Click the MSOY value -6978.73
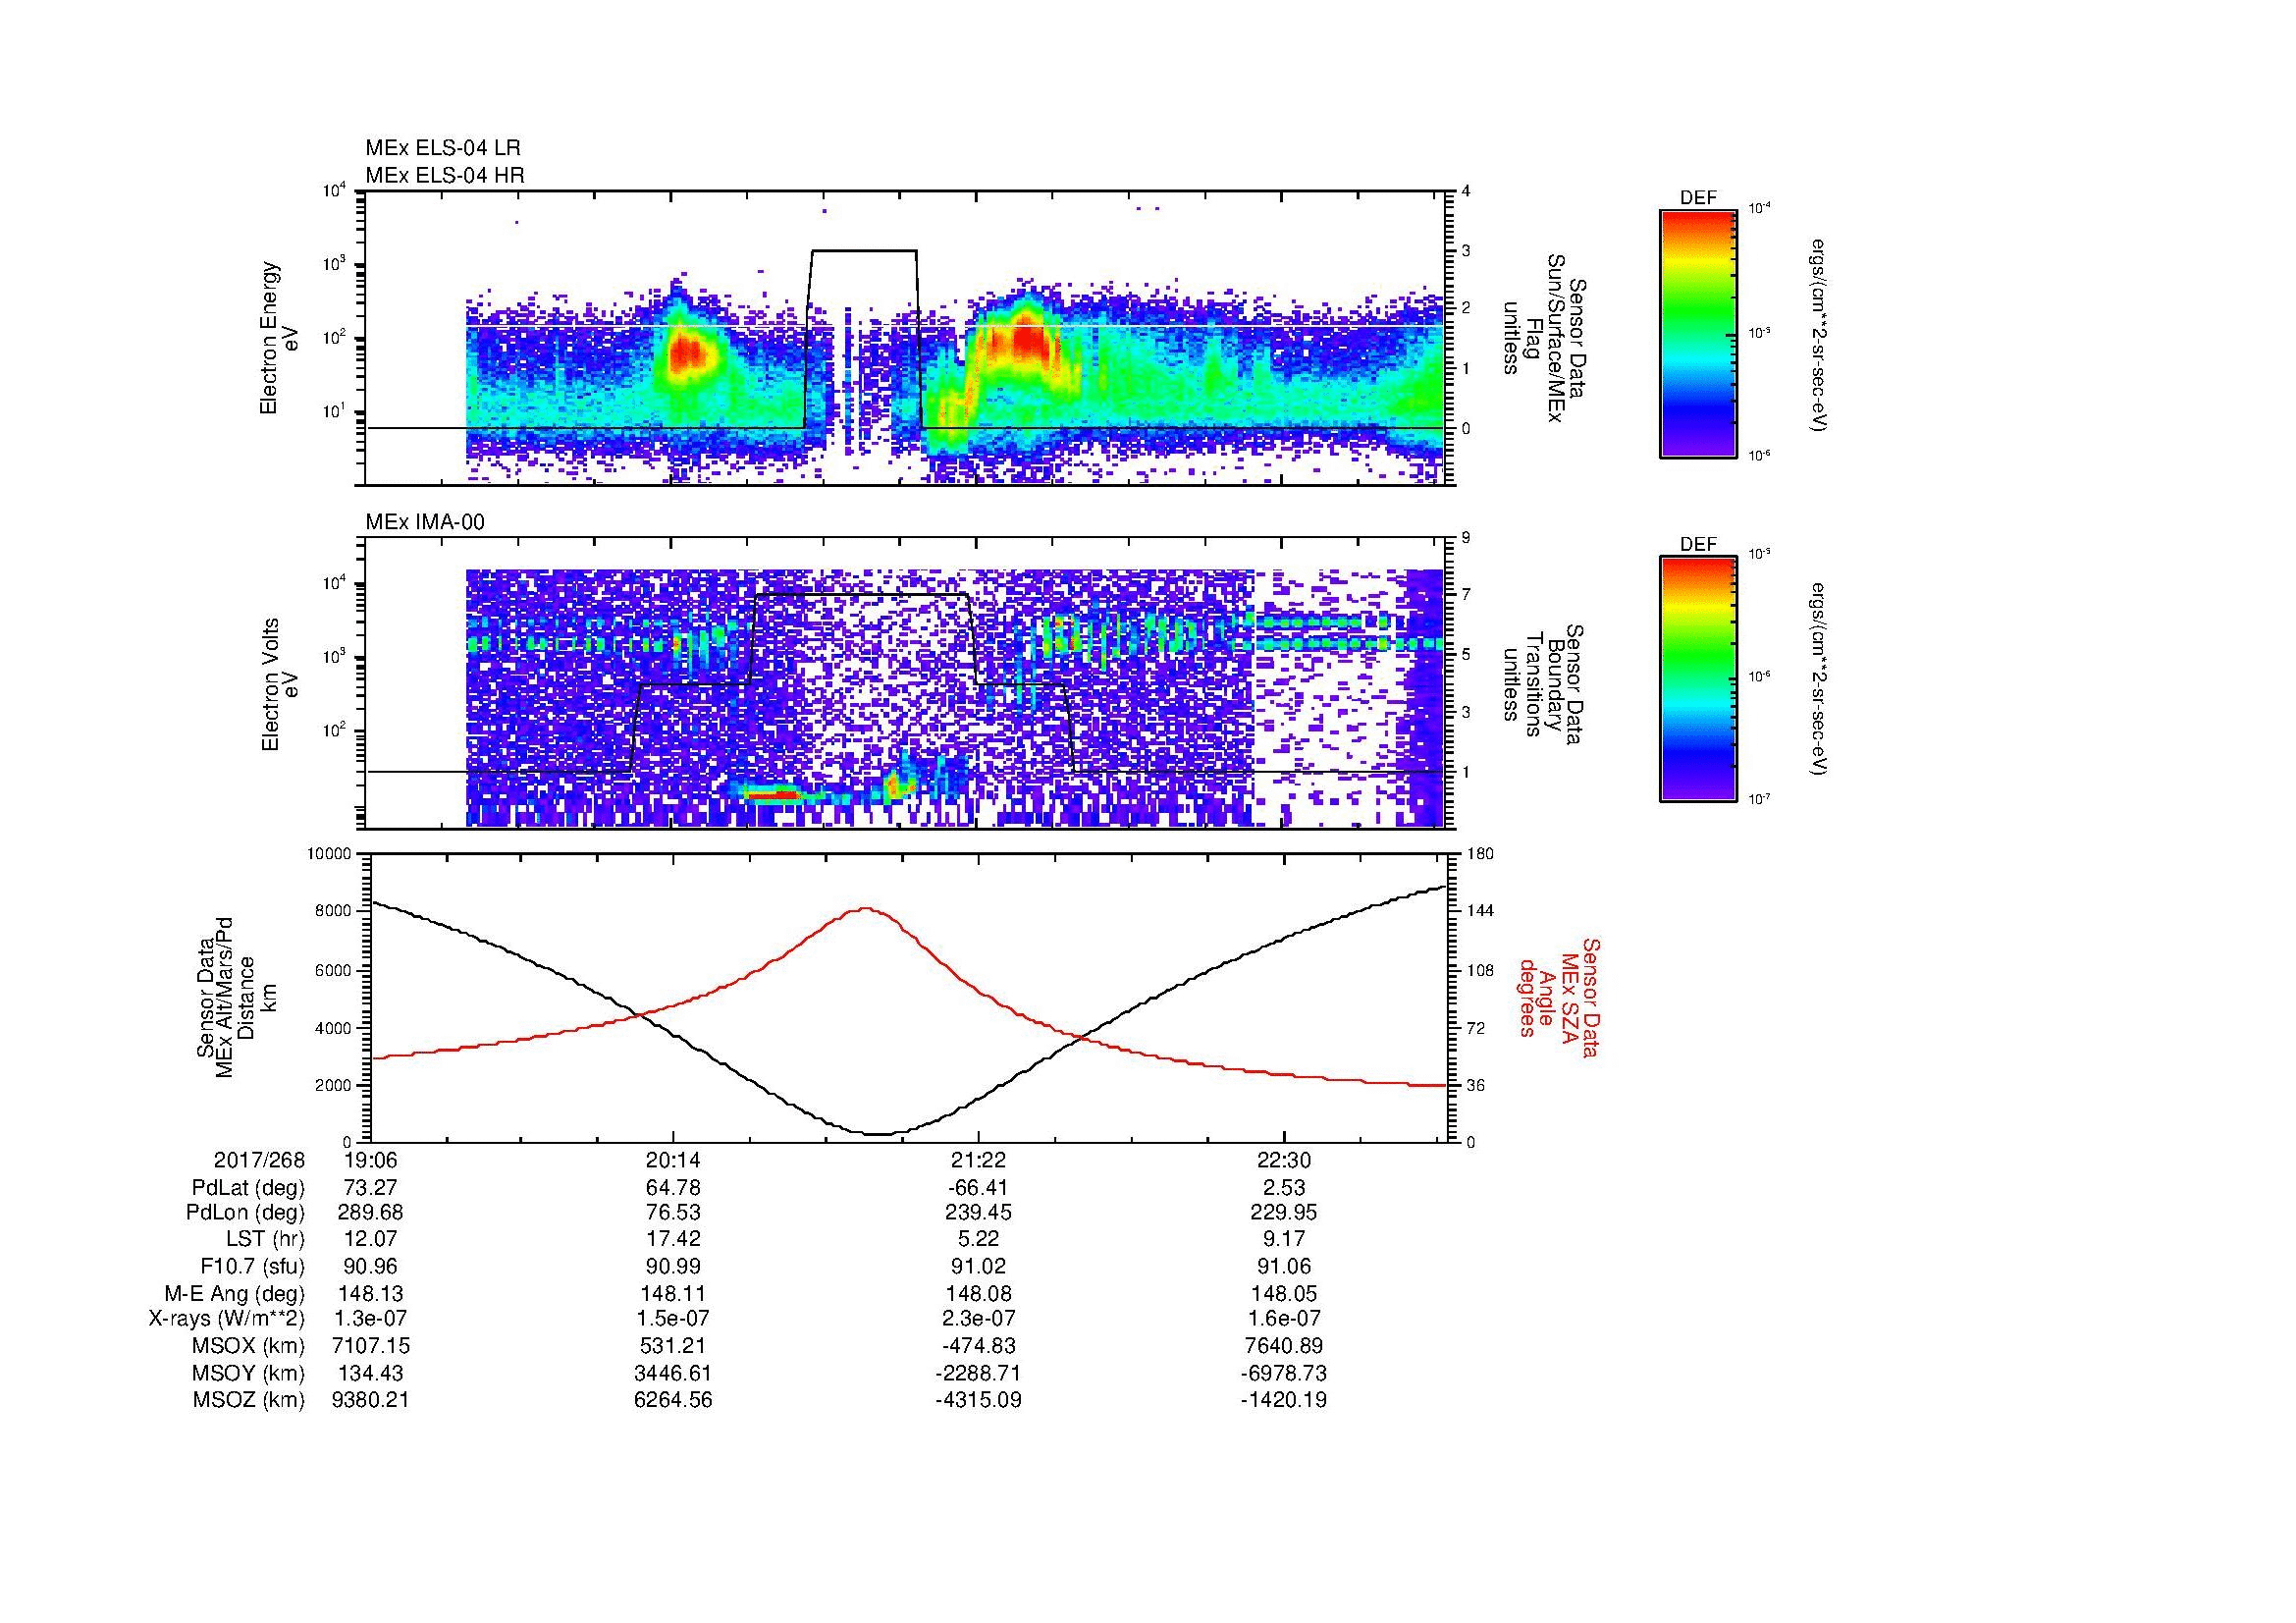The height and width of the screenshot is (1623, 2296). tap(1283, 1373)
